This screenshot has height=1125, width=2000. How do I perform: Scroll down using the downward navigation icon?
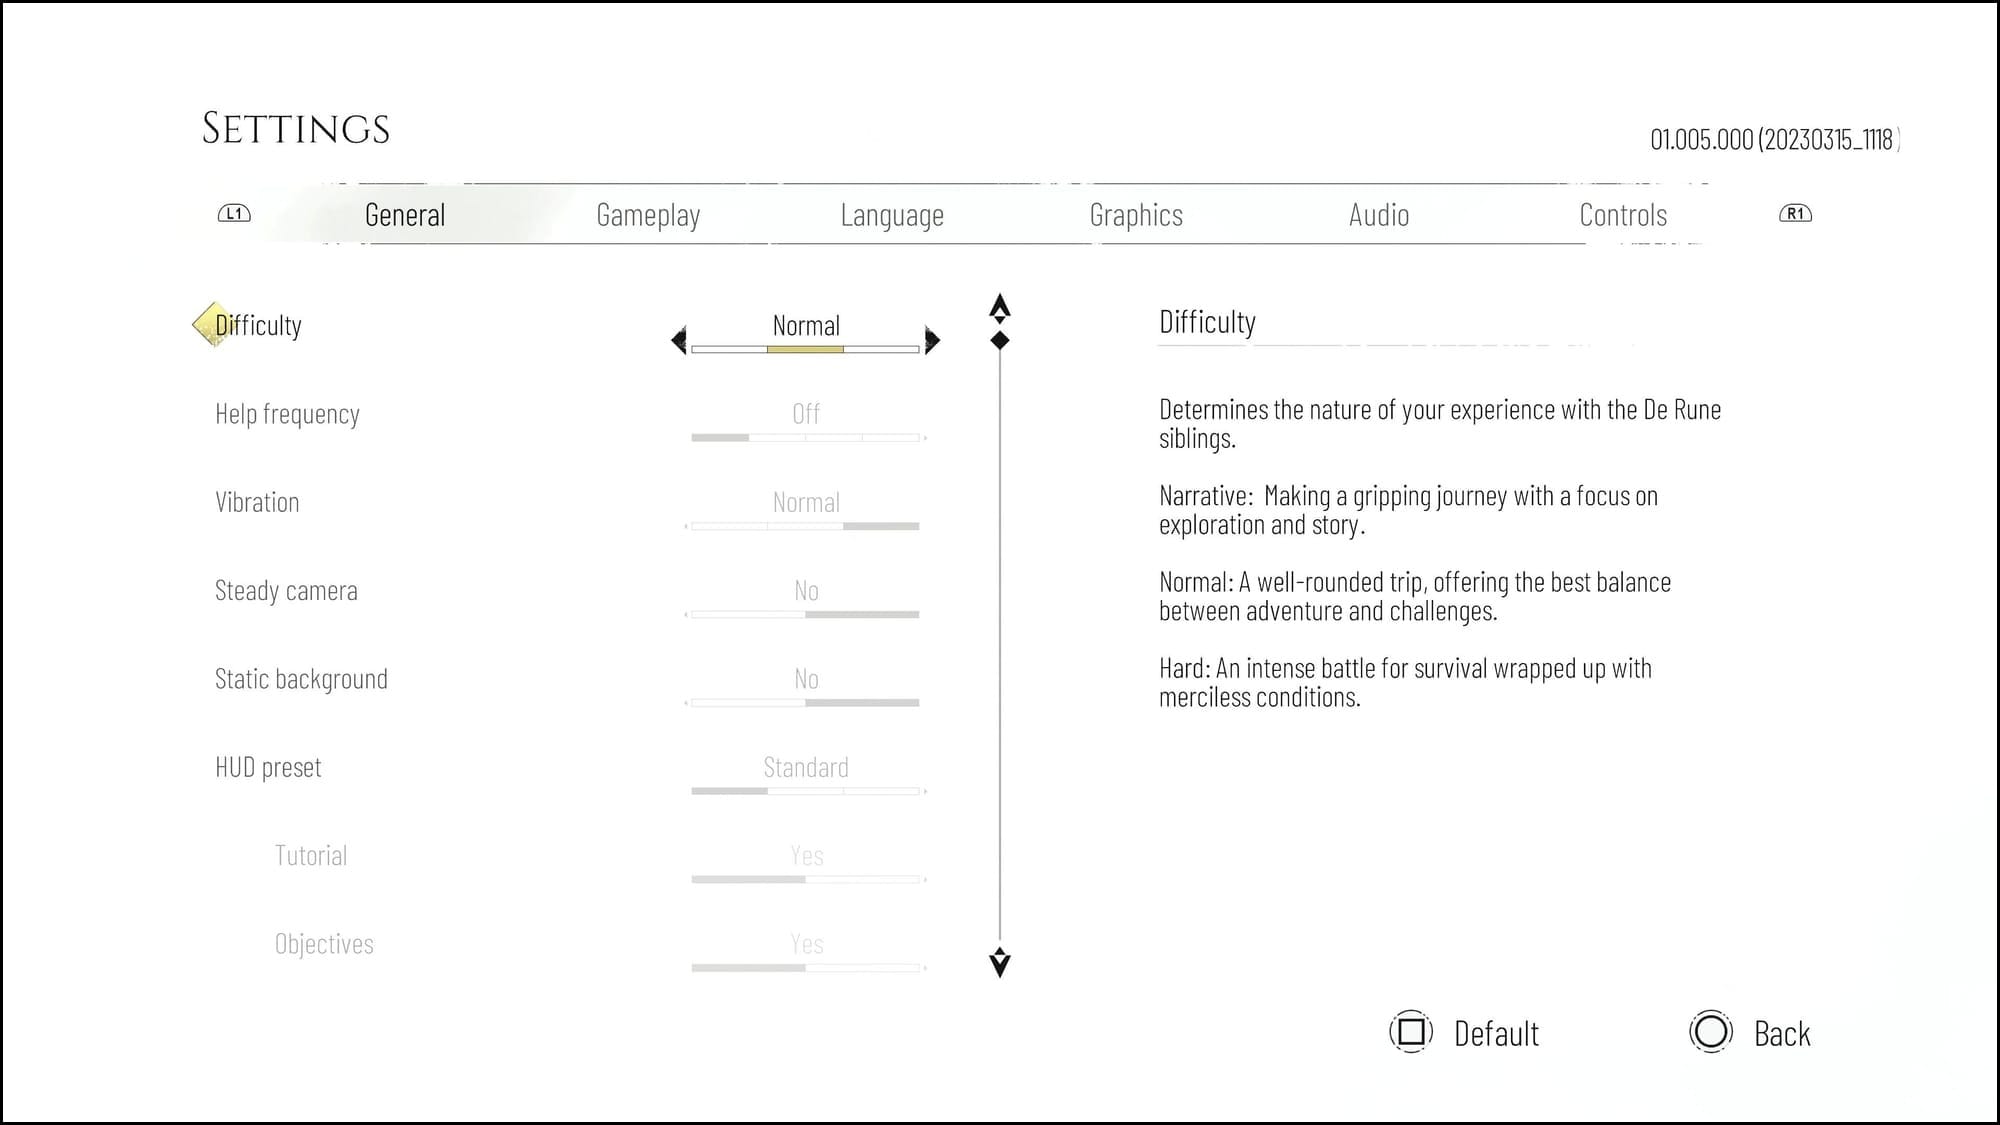tap(1000, 963)
